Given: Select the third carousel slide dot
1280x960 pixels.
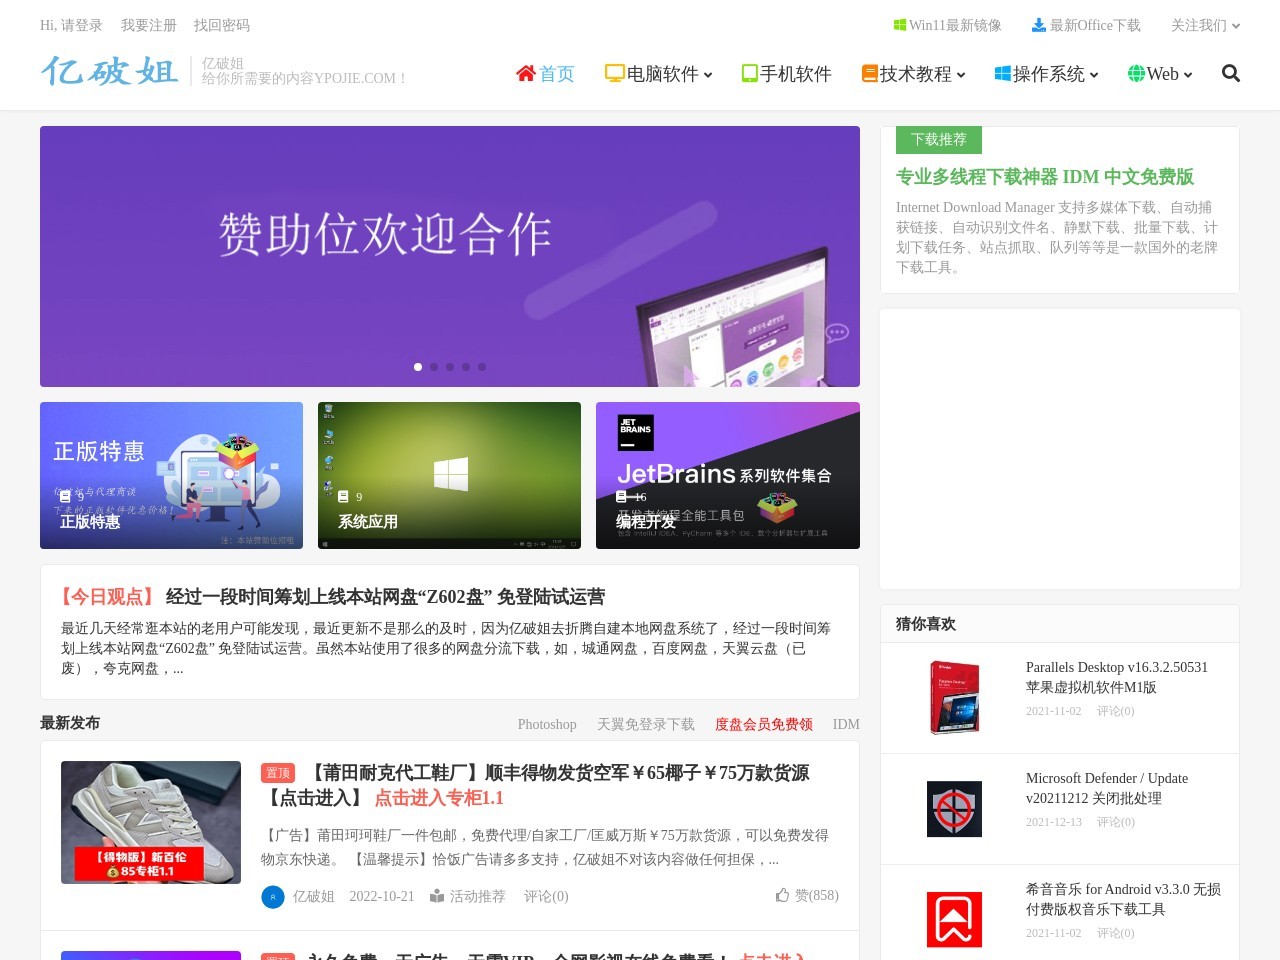Looking at the screenshot, I should point(450,367).
